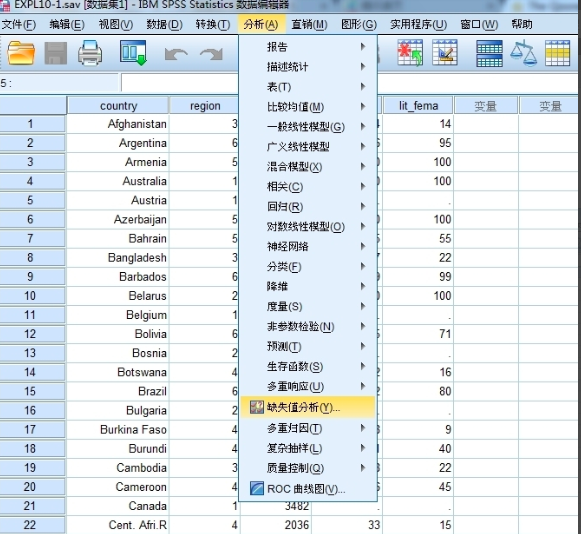Viewport: 581px width, 534px height.
Task: Click the Open data folder icon
Action: point(21,53)
